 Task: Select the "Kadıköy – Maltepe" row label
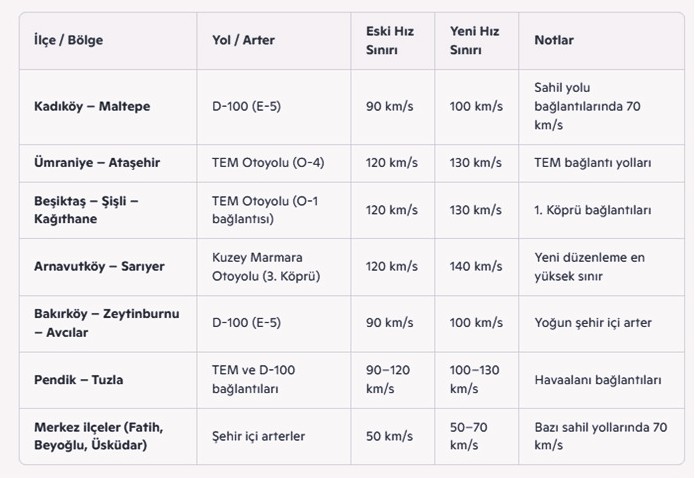(92, 106)
